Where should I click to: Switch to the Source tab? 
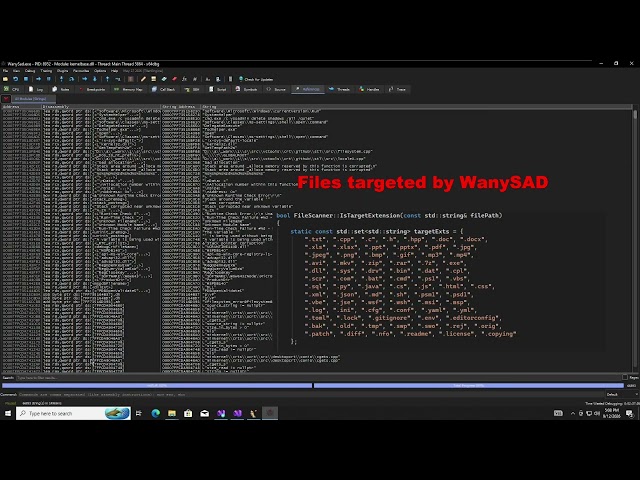[x=276, y=89]
